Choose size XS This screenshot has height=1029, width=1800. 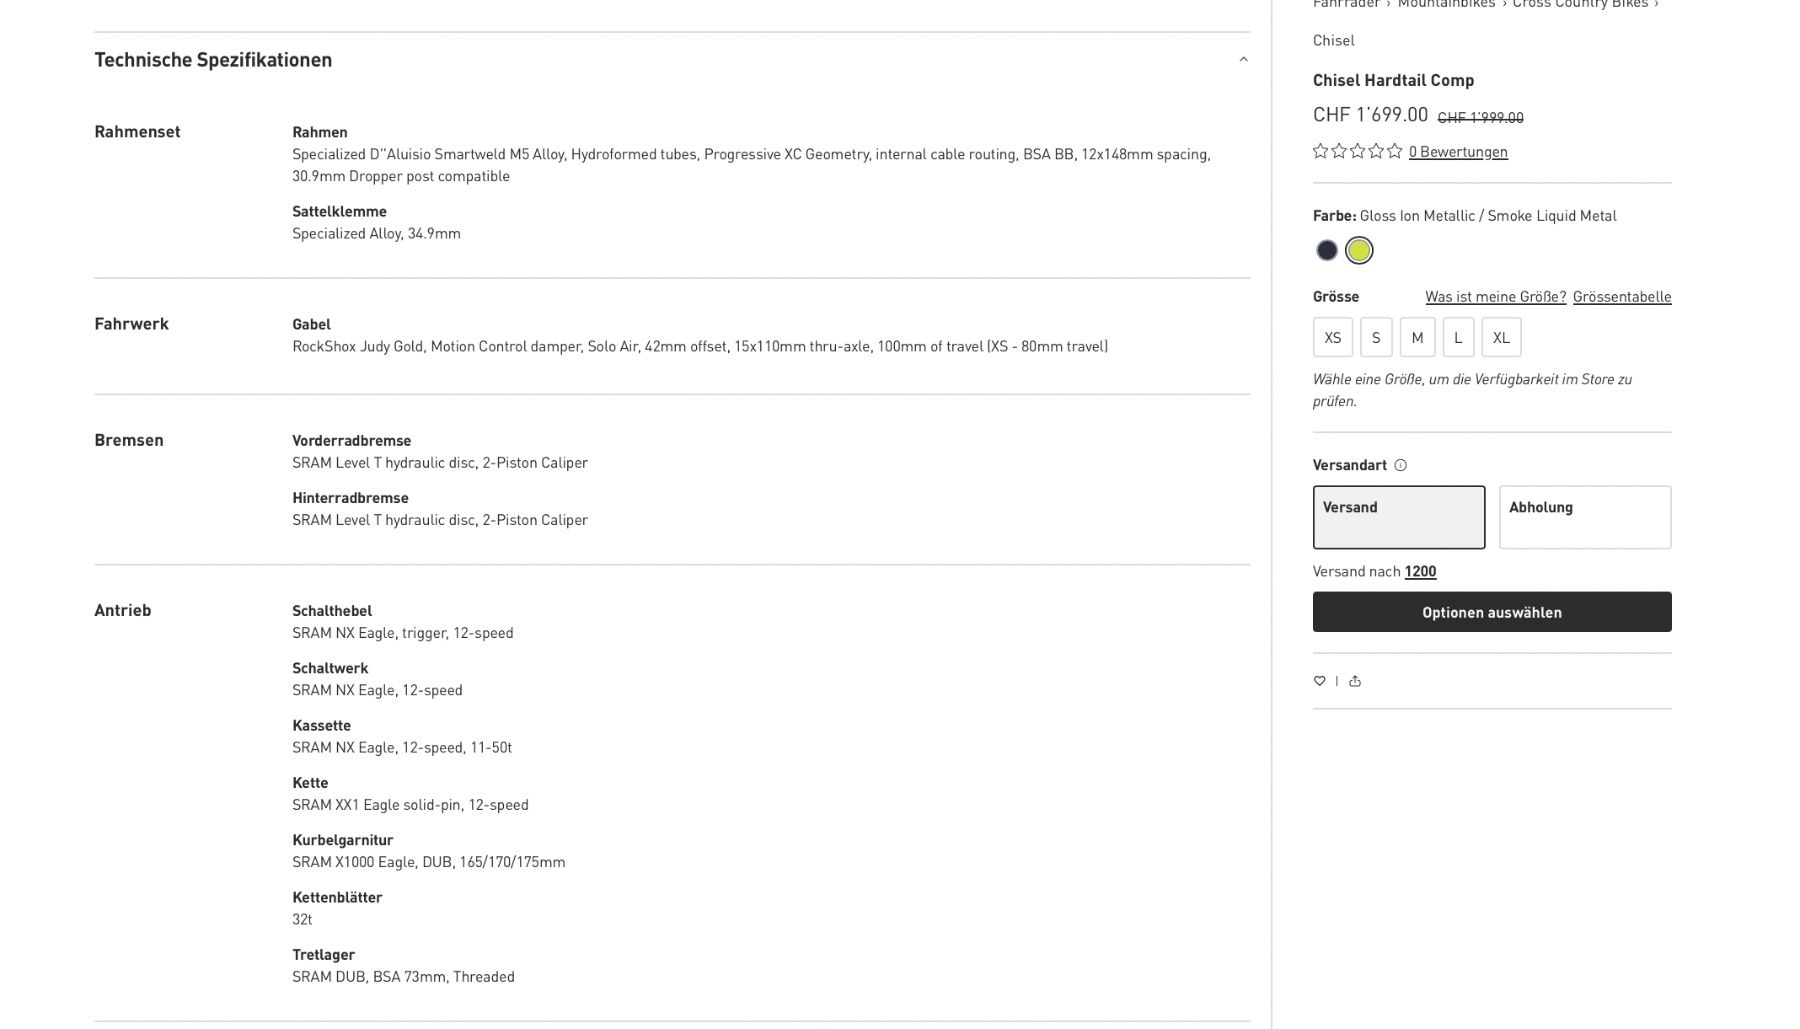click(x=1333, y=338)
